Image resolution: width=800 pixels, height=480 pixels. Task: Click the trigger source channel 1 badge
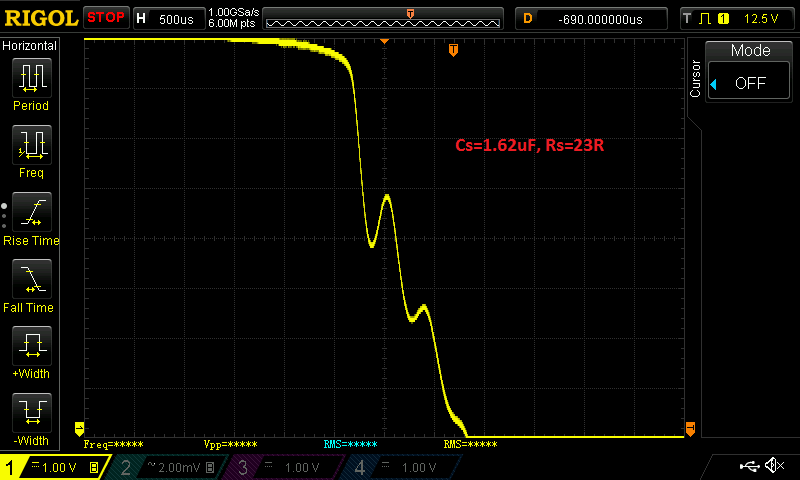click(723, 19)
